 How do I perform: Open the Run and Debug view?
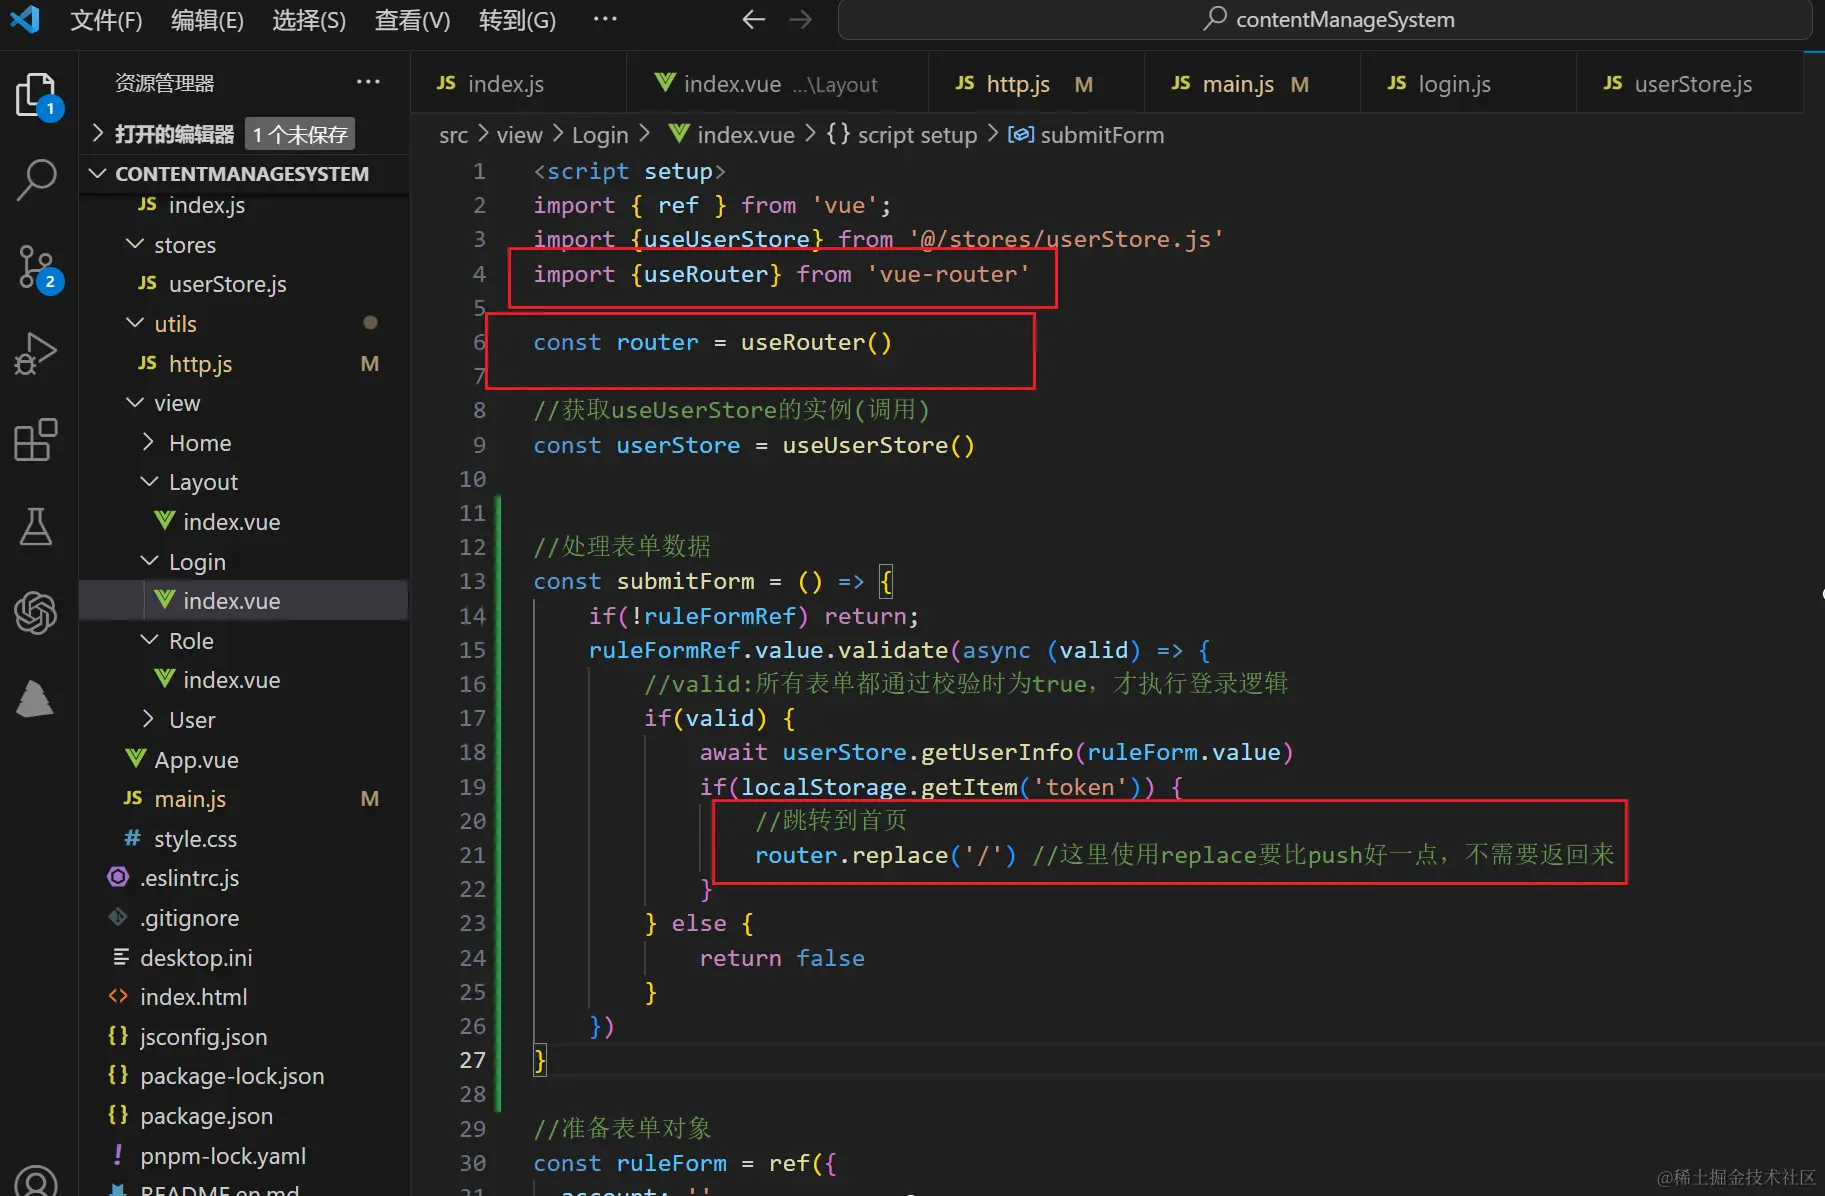point(37,354)
